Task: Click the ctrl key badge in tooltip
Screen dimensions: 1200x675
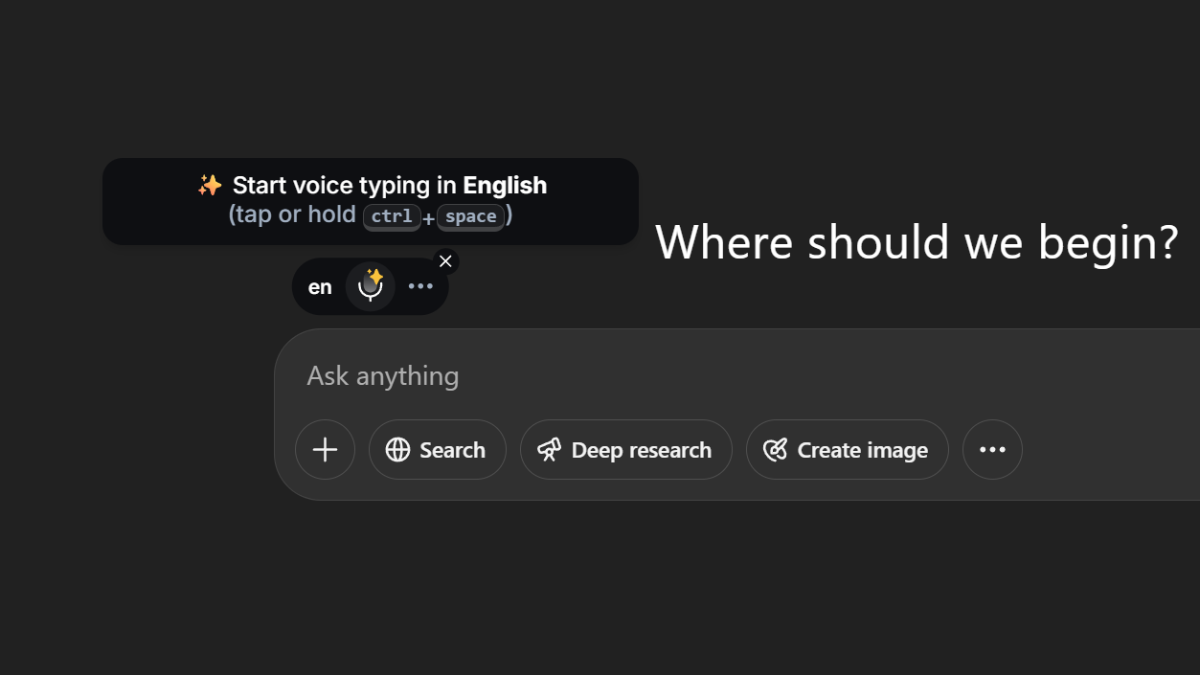Action: coord(391,216)
